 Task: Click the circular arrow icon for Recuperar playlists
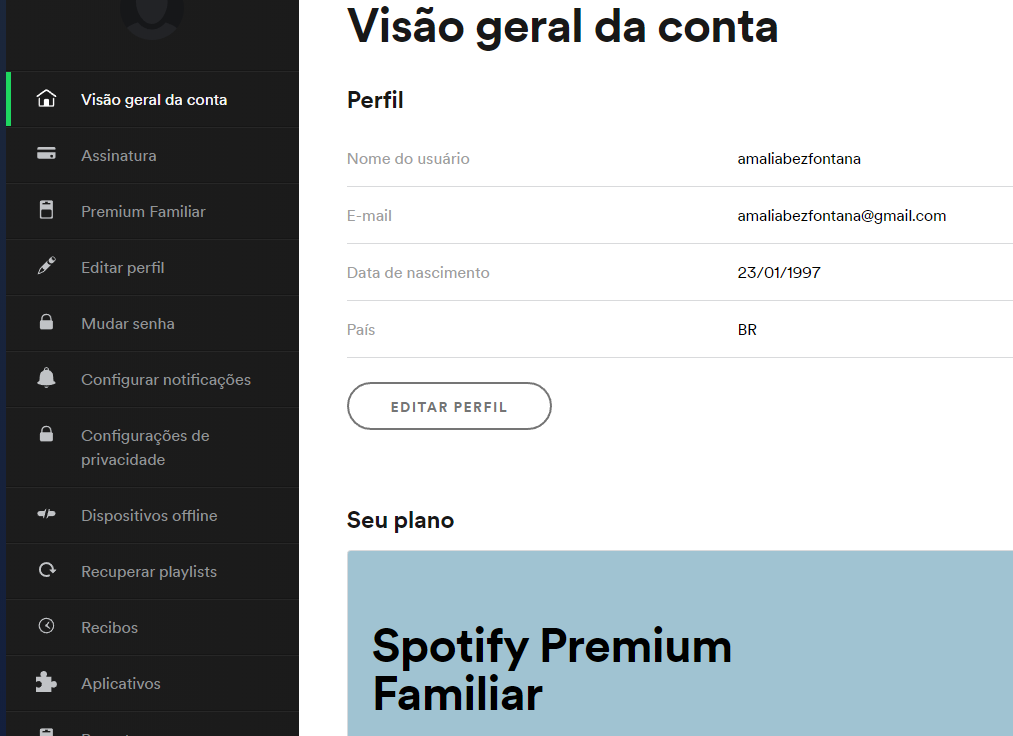[47, 570]
